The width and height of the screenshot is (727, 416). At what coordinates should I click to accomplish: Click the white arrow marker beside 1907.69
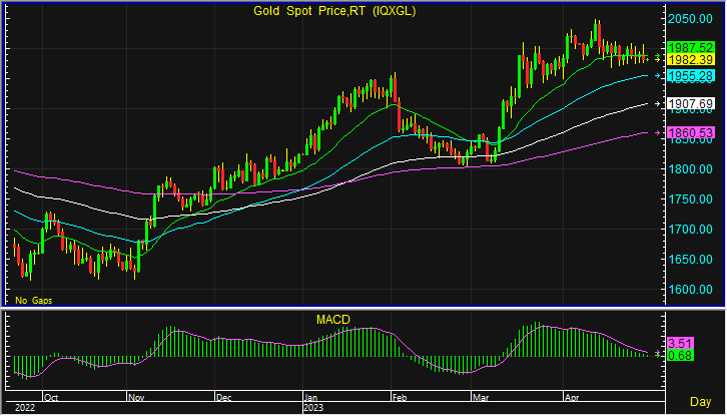(657, 103)
